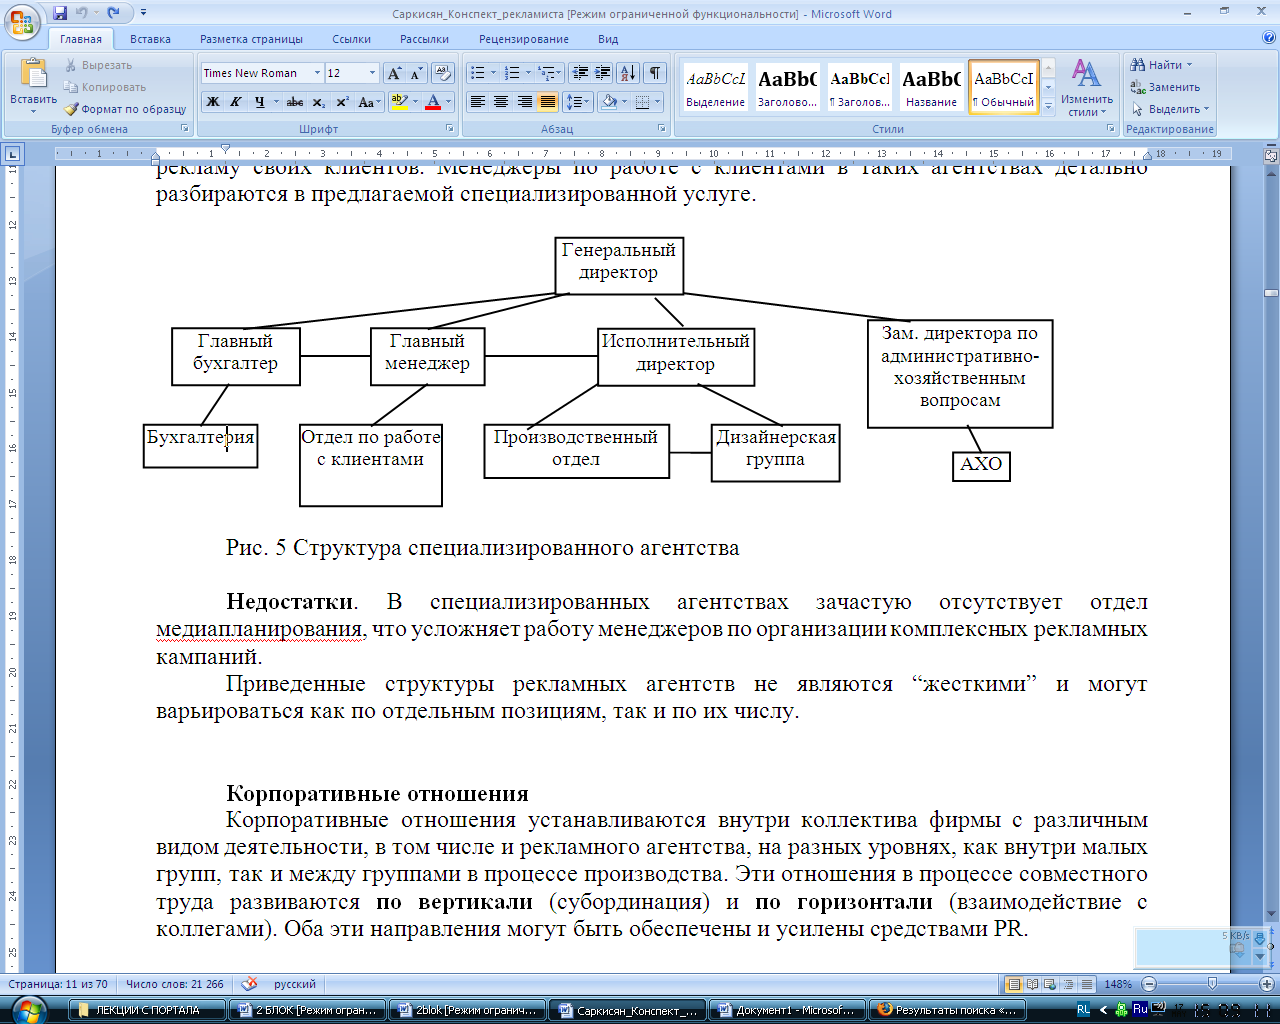
Task: Open borders dropdown arrow
Action: (657, 102)
